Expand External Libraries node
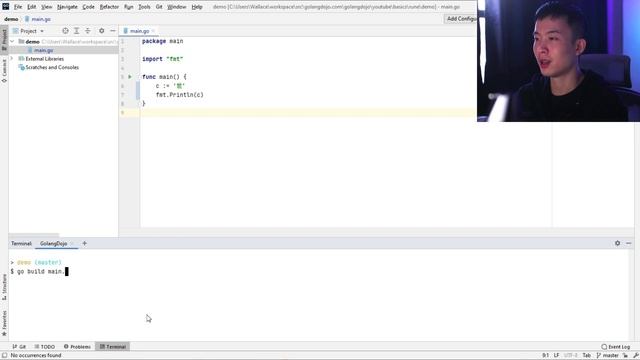This screenshot has height=360, width=640. click(12, 59)
